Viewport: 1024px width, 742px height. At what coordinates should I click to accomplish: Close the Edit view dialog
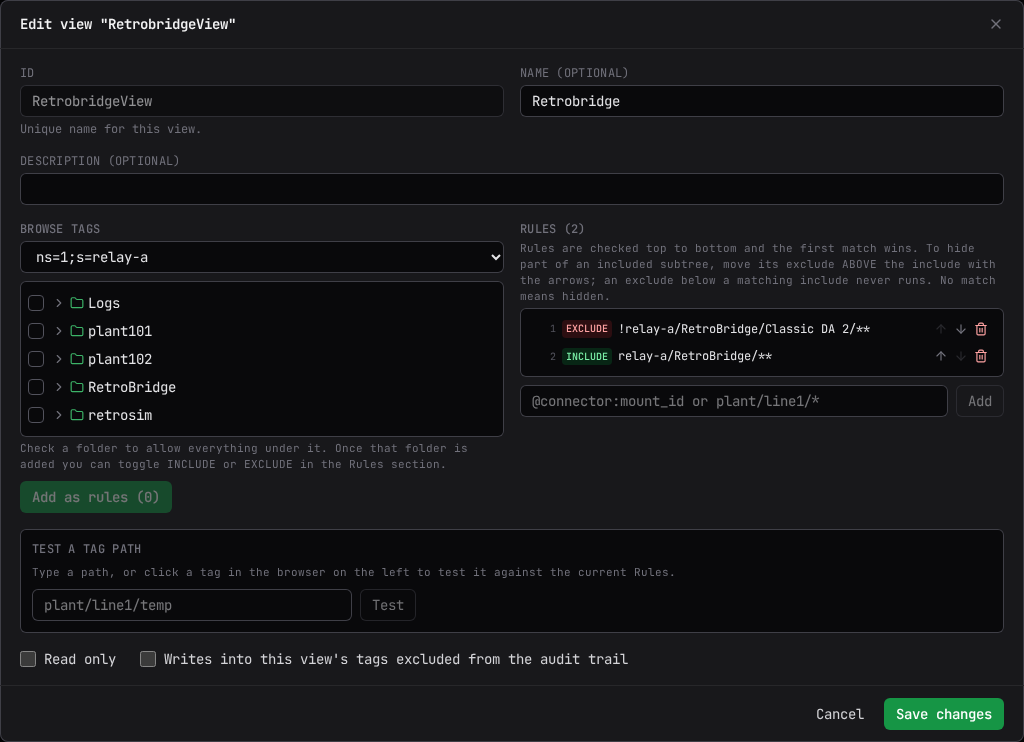[x=995, y=24]
